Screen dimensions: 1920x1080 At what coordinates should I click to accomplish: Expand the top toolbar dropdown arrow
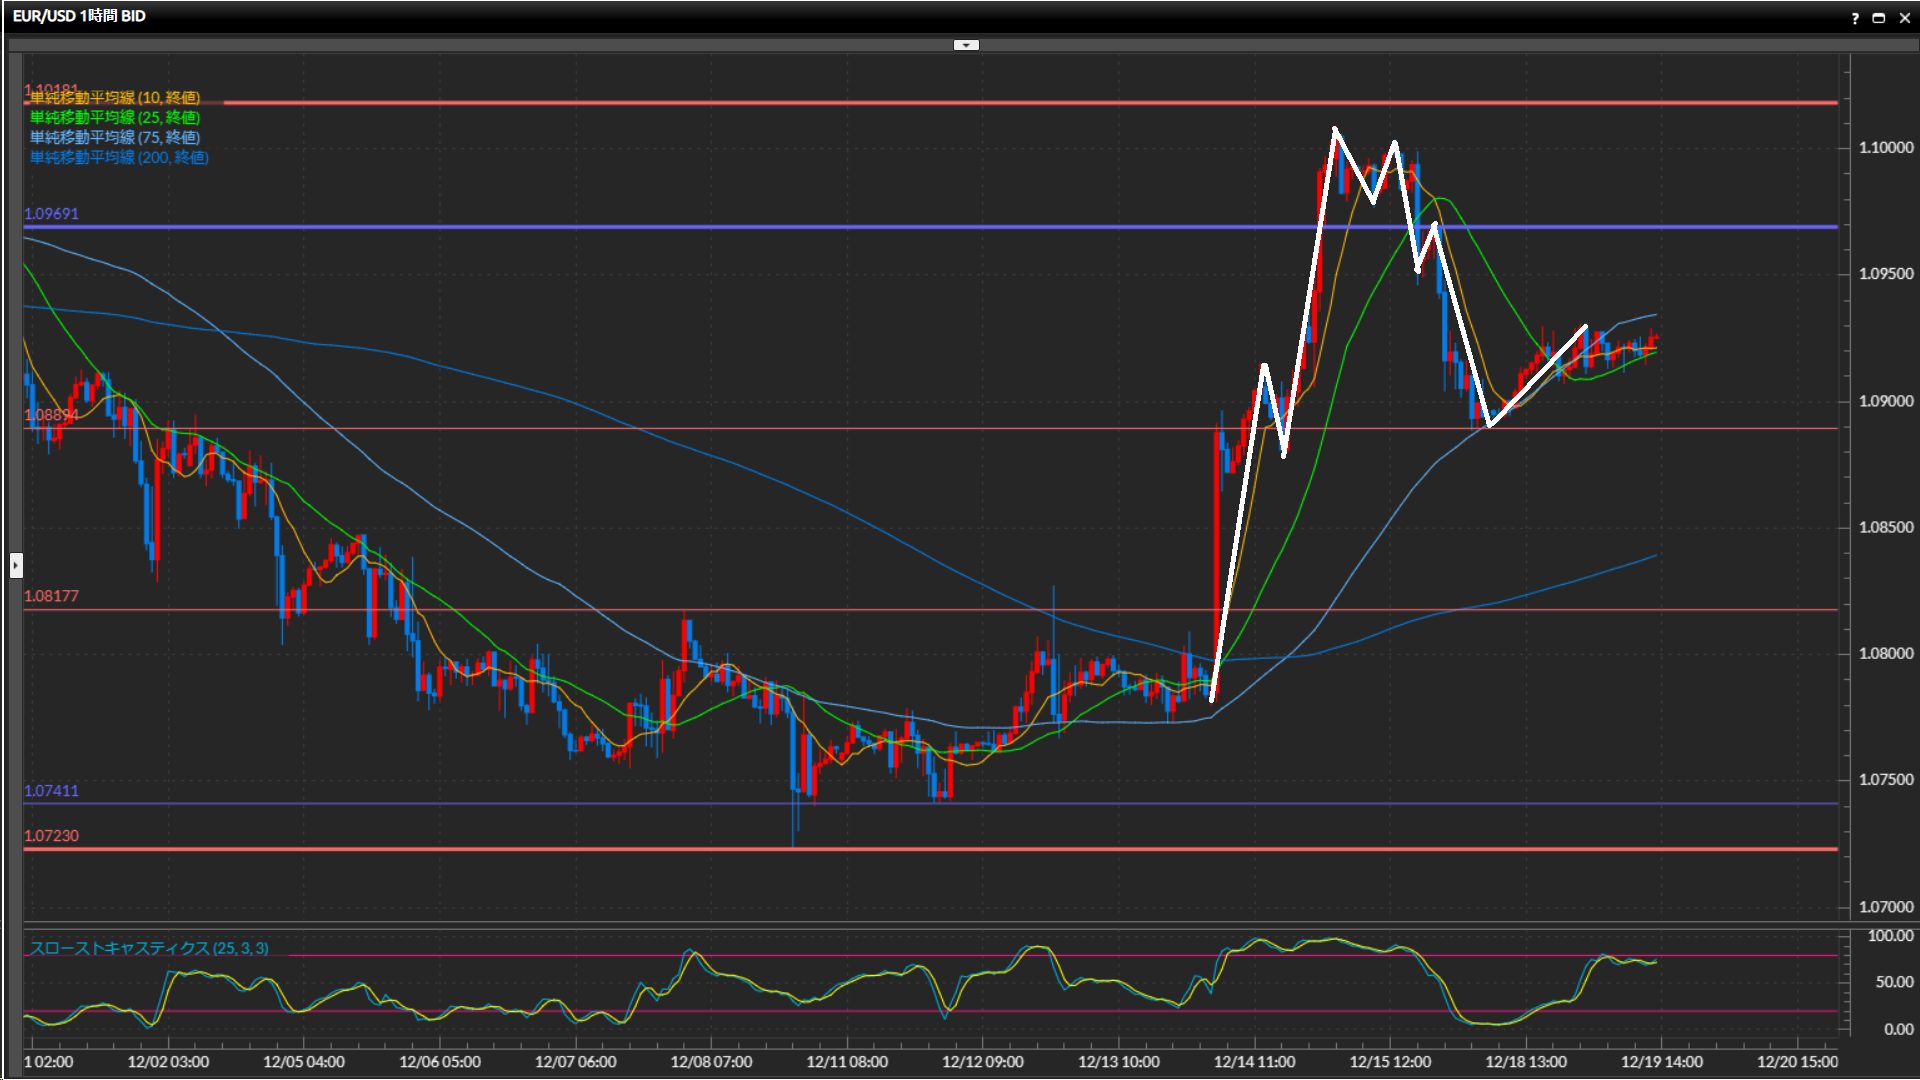[966, 45]
